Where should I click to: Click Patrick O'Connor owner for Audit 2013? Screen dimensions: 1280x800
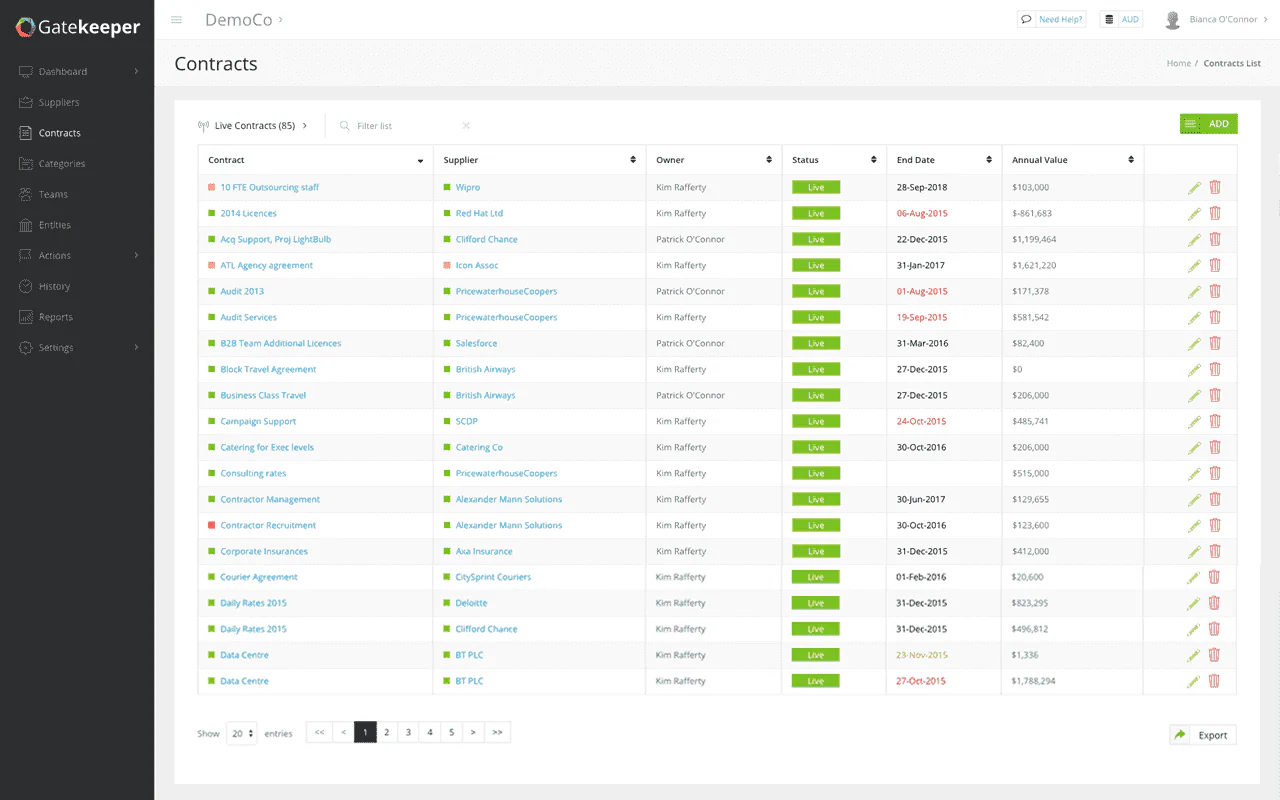[690, 291]
